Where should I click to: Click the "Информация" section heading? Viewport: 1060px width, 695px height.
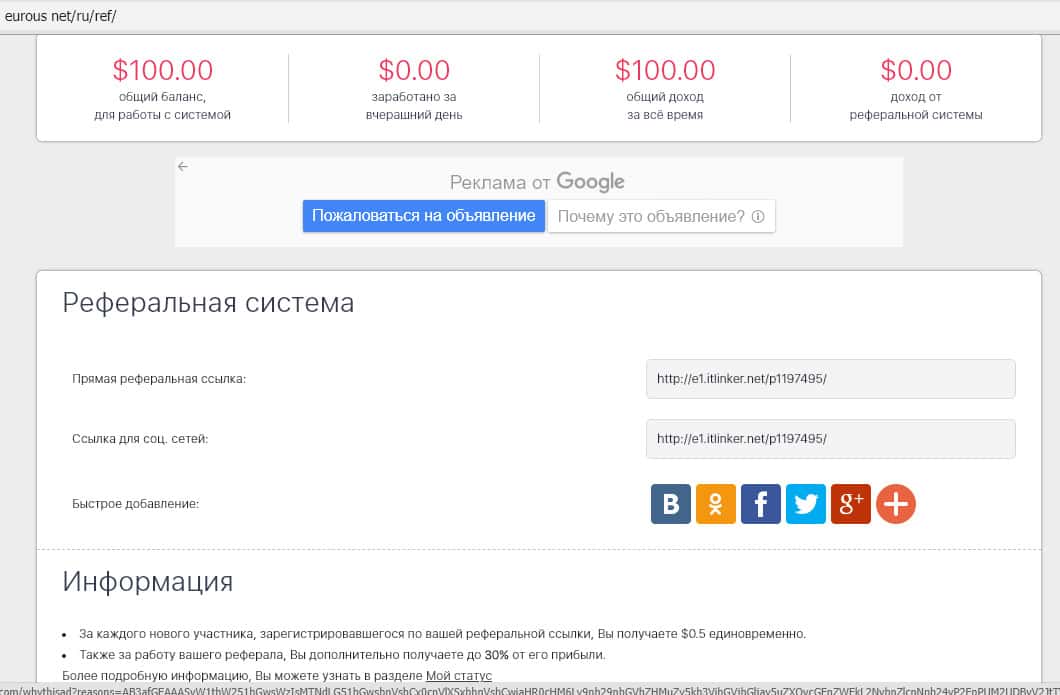[148, 581]
